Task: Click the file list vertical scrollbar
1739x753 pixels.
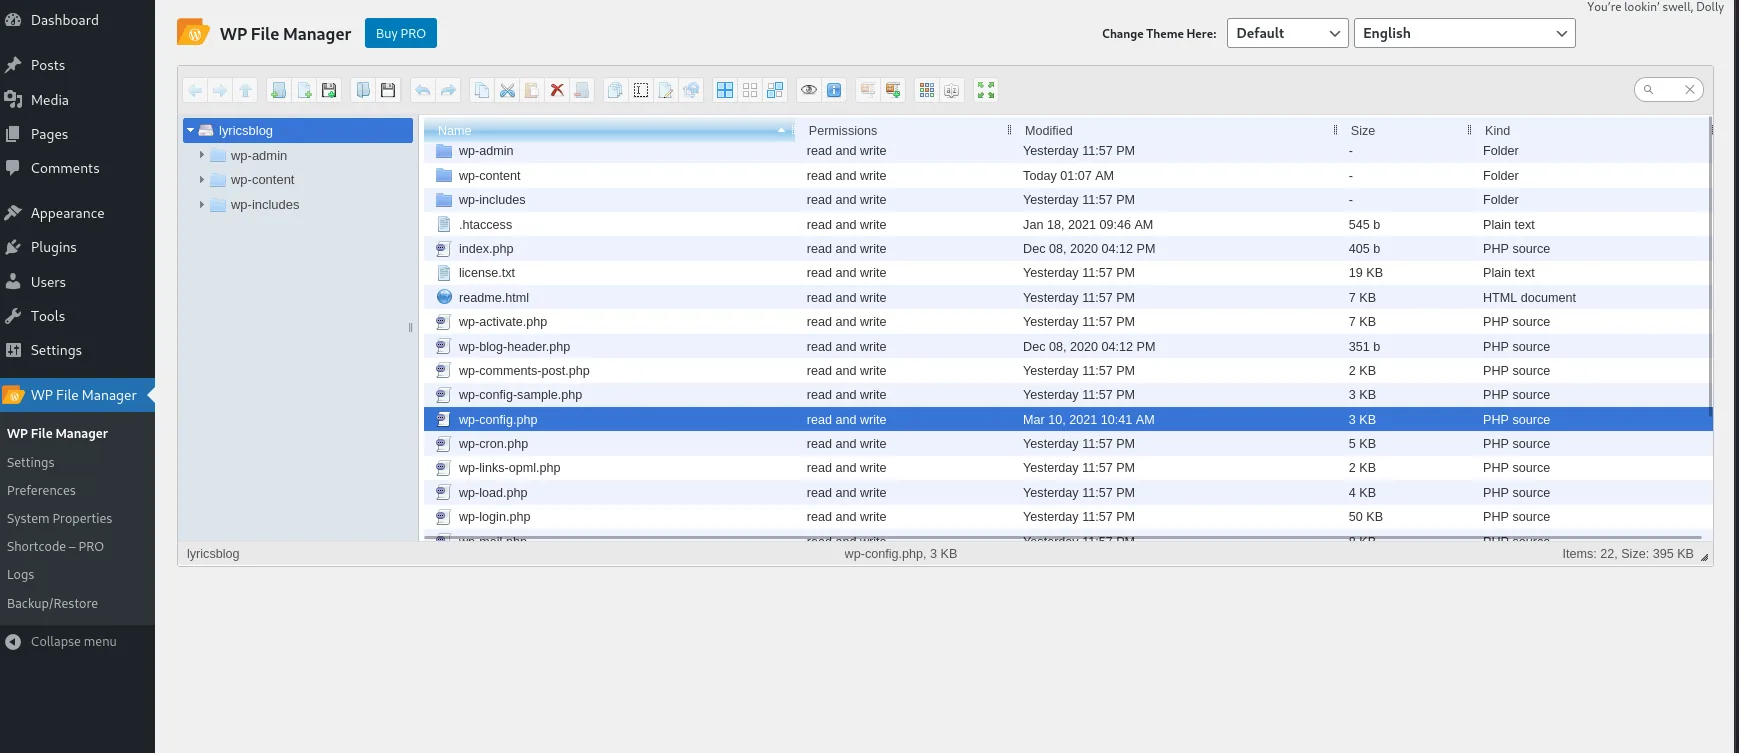Action: click(x=1711, y=268)
